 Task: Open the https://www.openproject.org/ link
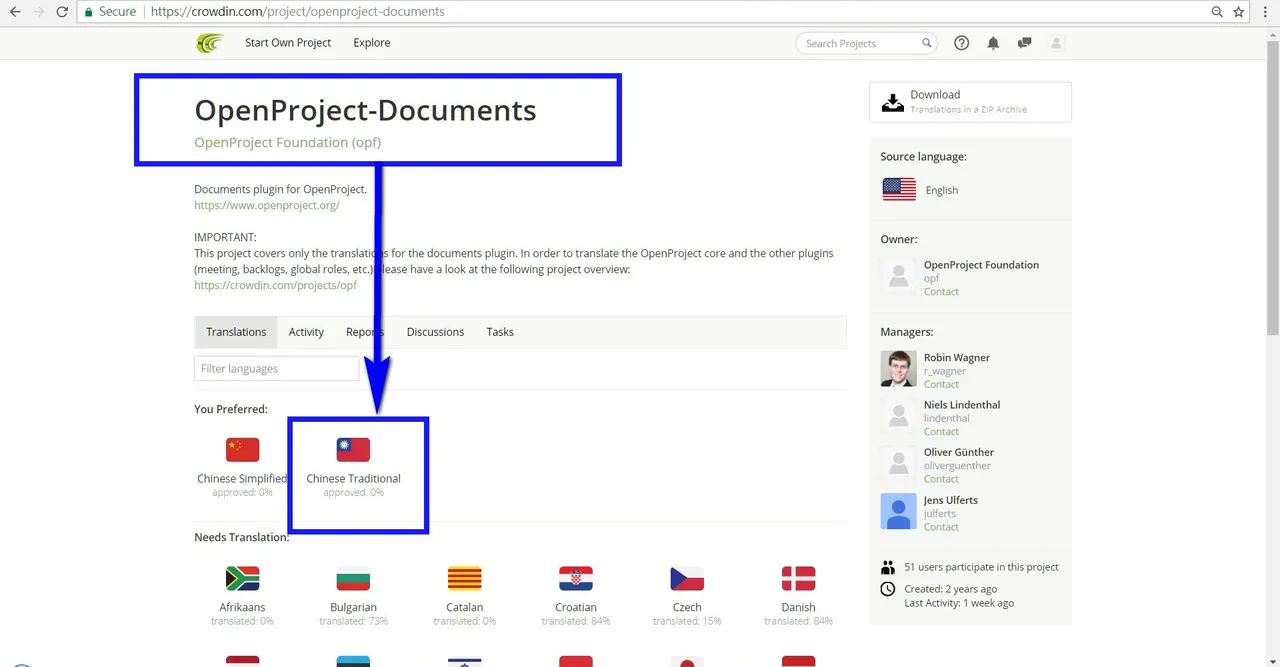coord(267,205)
